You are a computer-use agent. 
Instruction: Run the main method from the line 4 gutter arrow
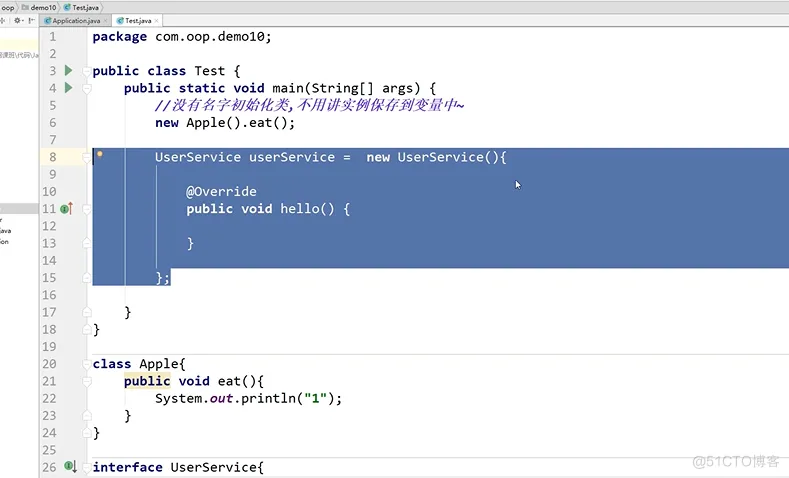tap(68, 88)
